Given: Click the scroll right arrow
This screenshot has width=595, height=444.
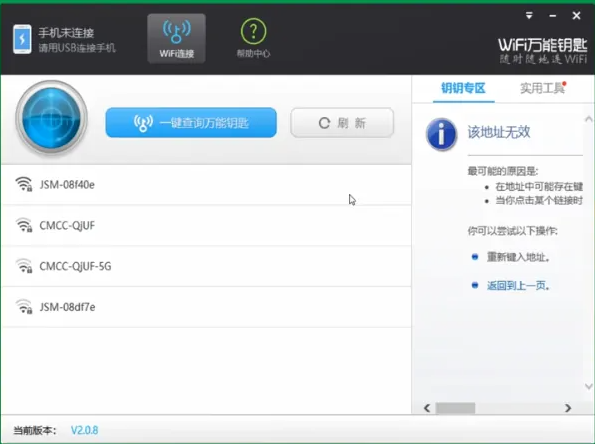Looking at the screenshot, I should (568, 408).
